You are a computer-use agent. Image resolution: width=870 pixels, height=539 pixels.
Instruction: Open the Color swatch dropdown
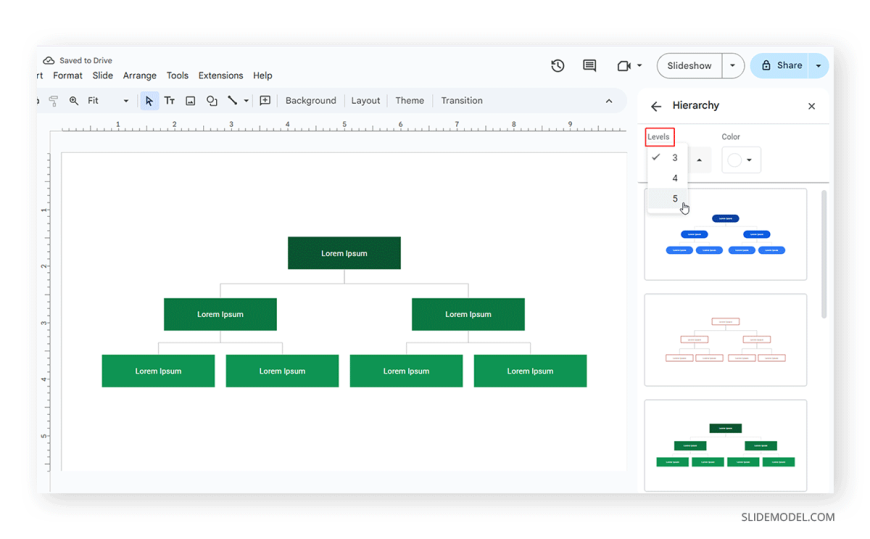click(x=741, y=160)
